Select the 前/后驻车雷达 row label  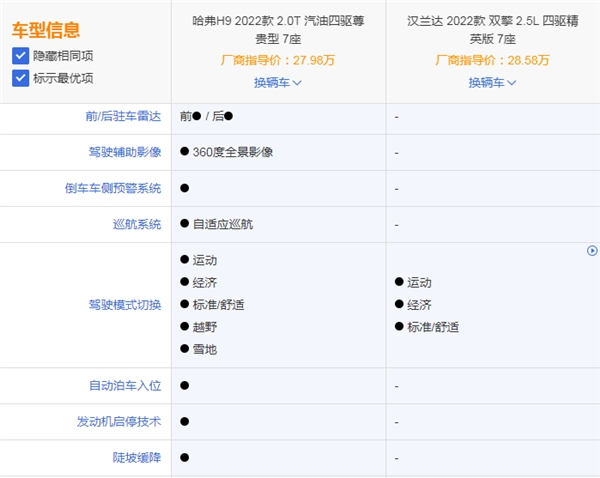124,116
